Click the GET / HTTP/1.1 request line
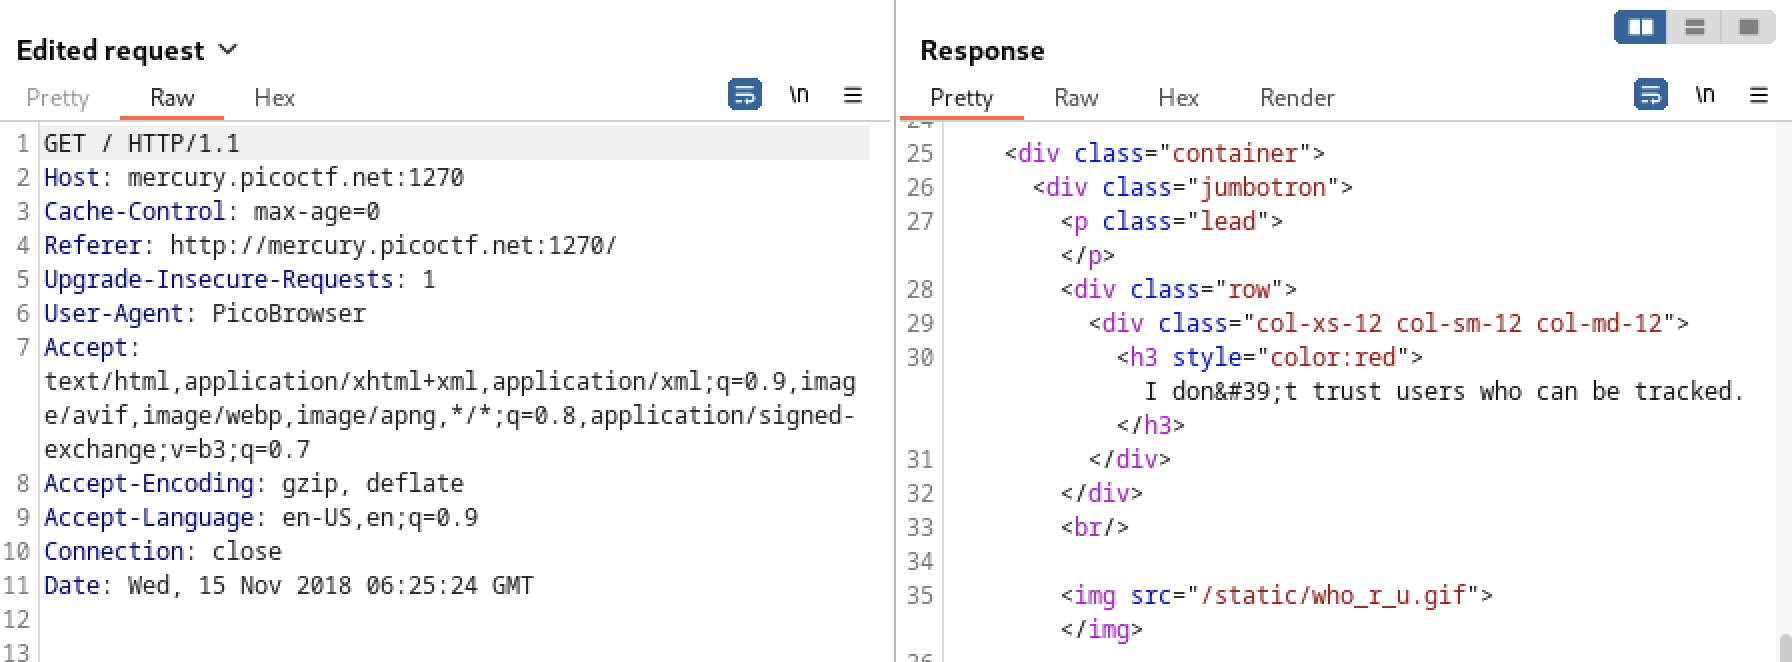 tap(142, 144)
